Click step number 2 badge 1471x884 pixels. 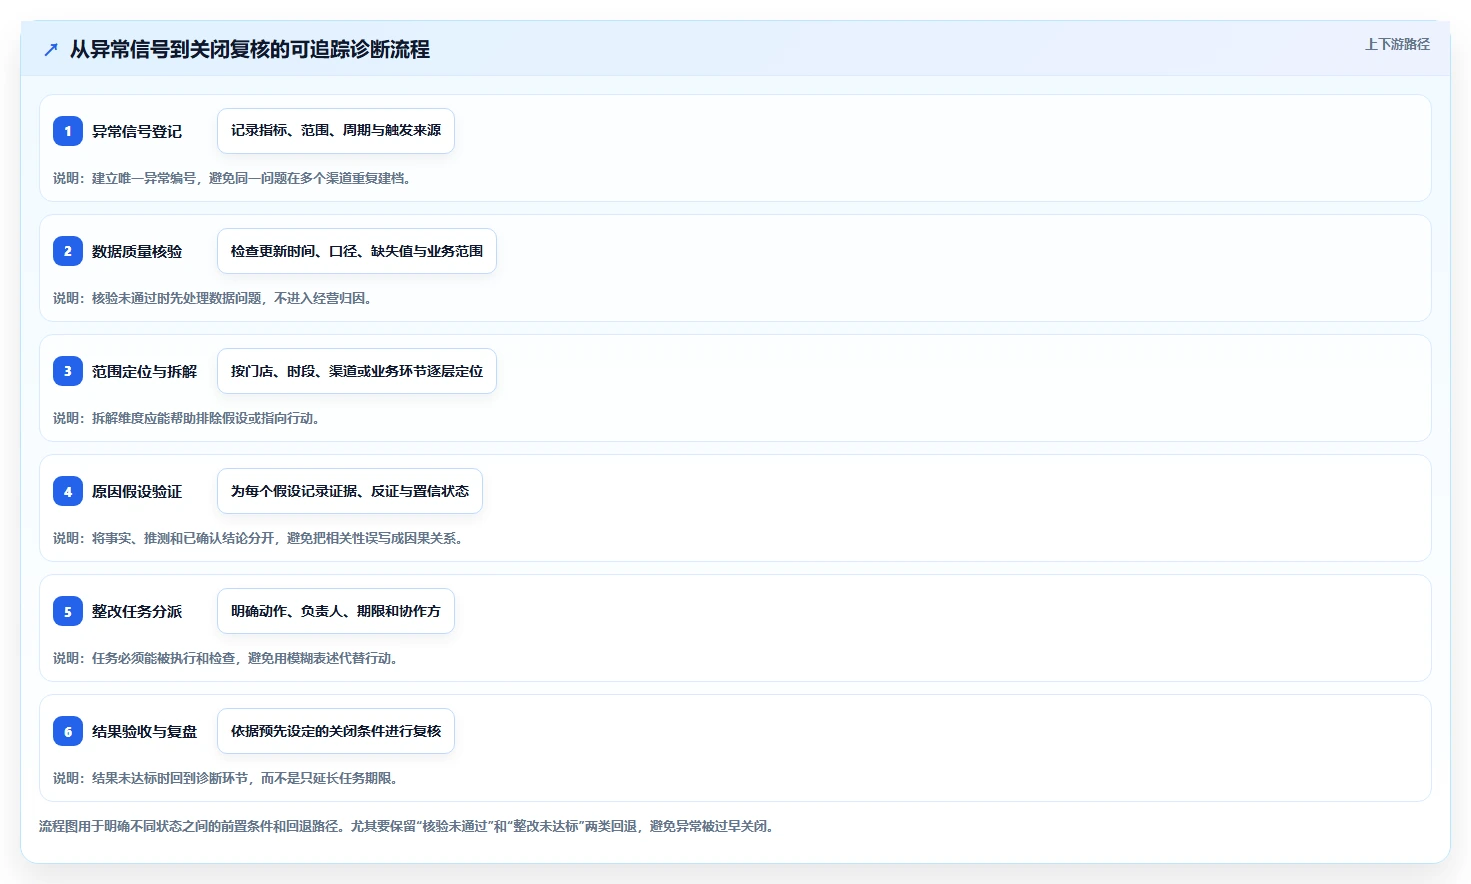coord(68,251)
